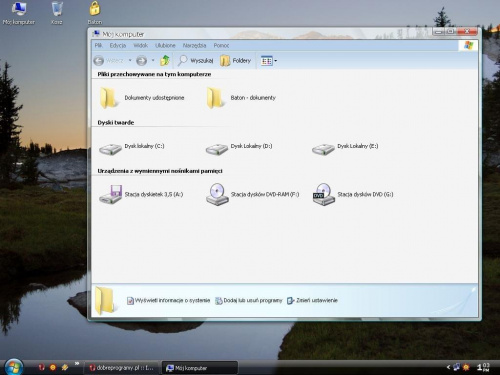Click the first red quick launch icon
The image size is (500, 375).
(x=41, y=367)
